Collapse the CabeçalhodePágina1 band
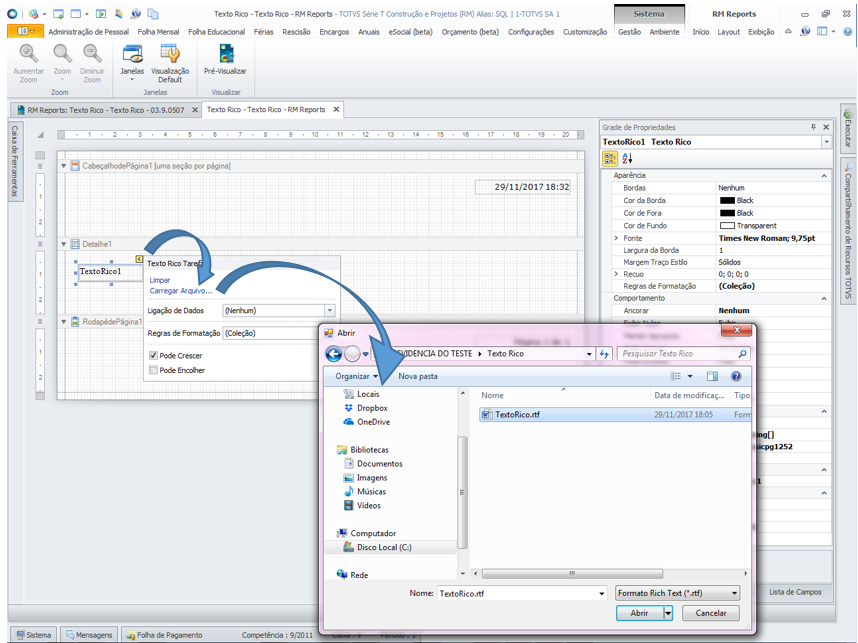 coord(63,166)
